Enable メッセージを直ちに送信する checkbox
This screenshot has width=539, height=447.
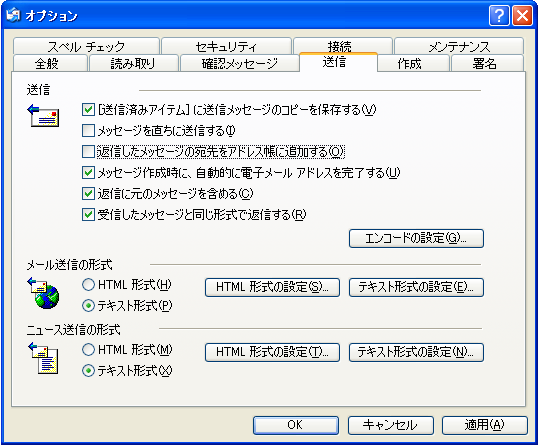pyautogui.click(x=88, y=131)
